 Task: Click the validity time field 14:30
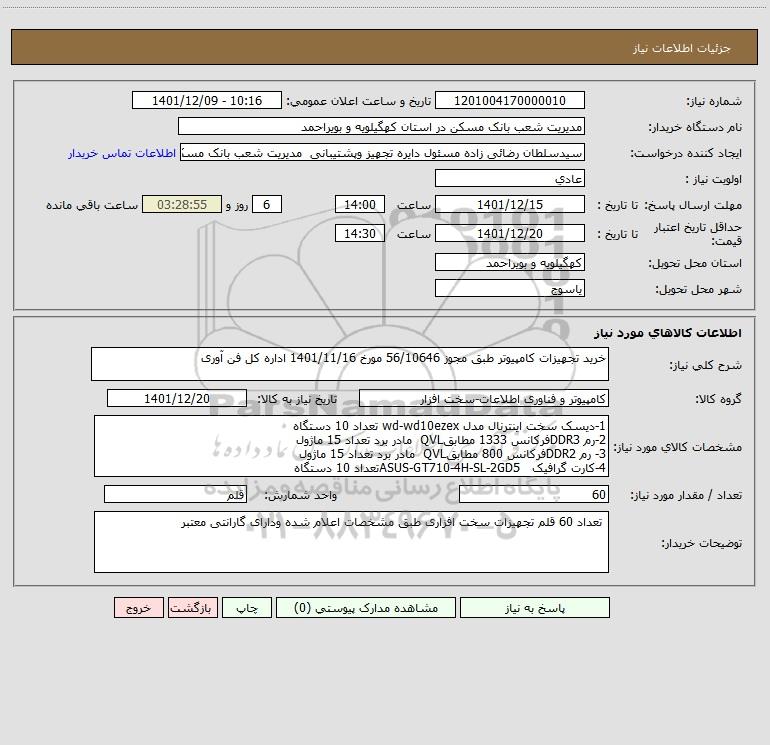point(359,233)
